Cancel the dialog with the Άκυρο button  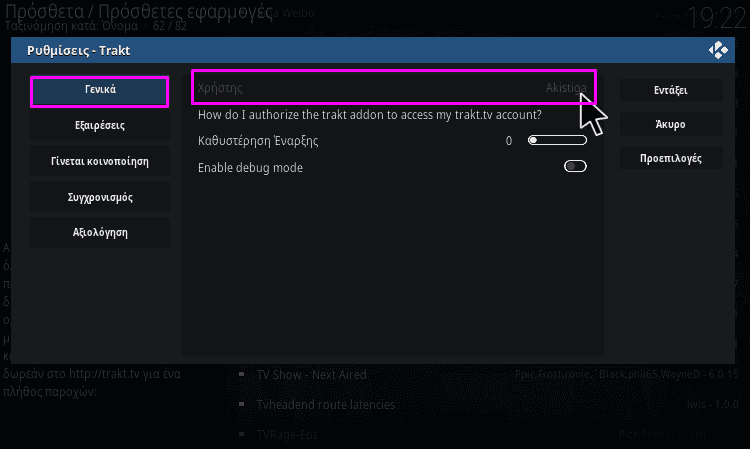(x=671, y=124)
